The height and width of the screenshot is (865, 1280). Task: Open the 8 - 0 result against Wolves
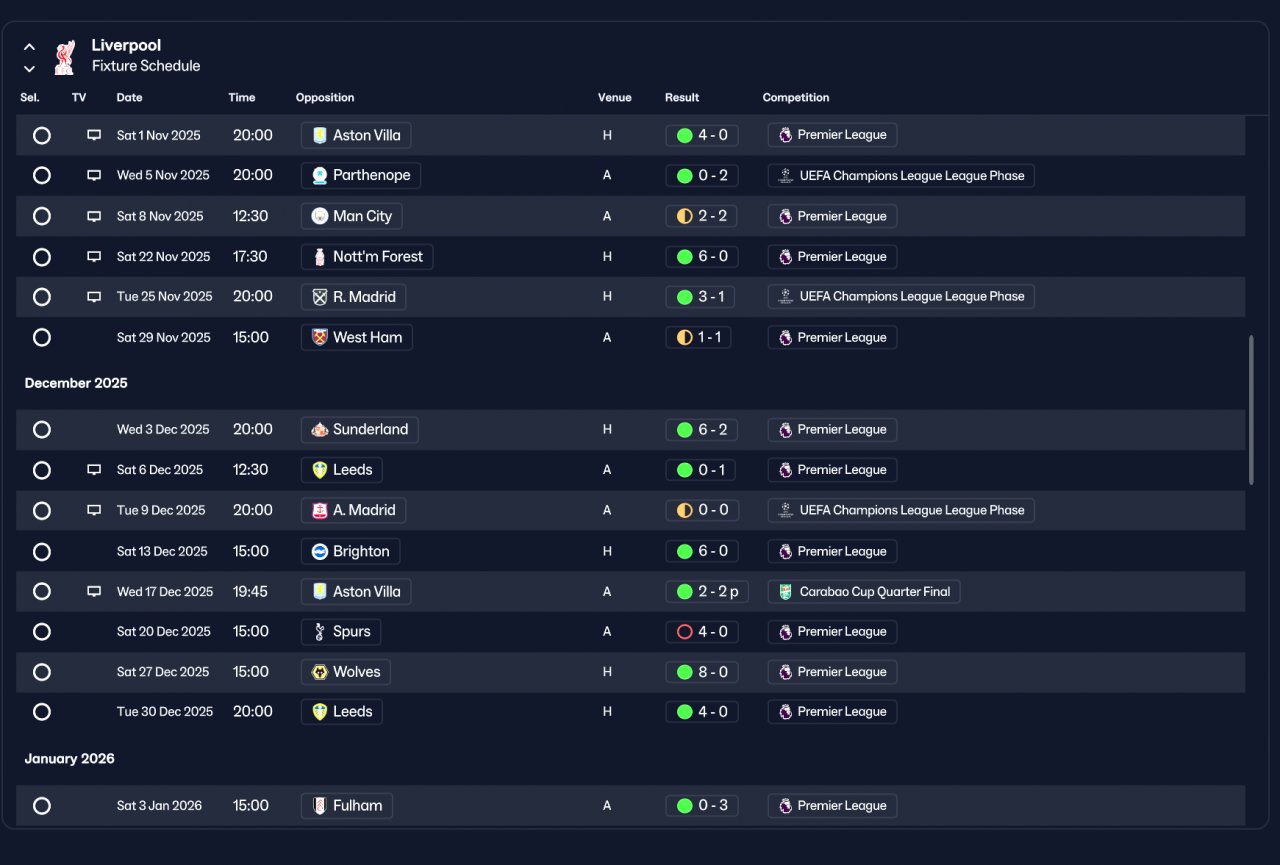702,672
